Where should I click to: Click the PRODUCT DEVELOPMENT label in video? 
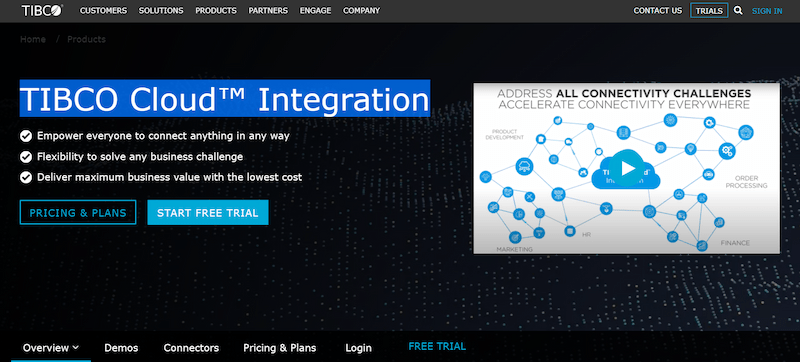(x=504, y=134)
